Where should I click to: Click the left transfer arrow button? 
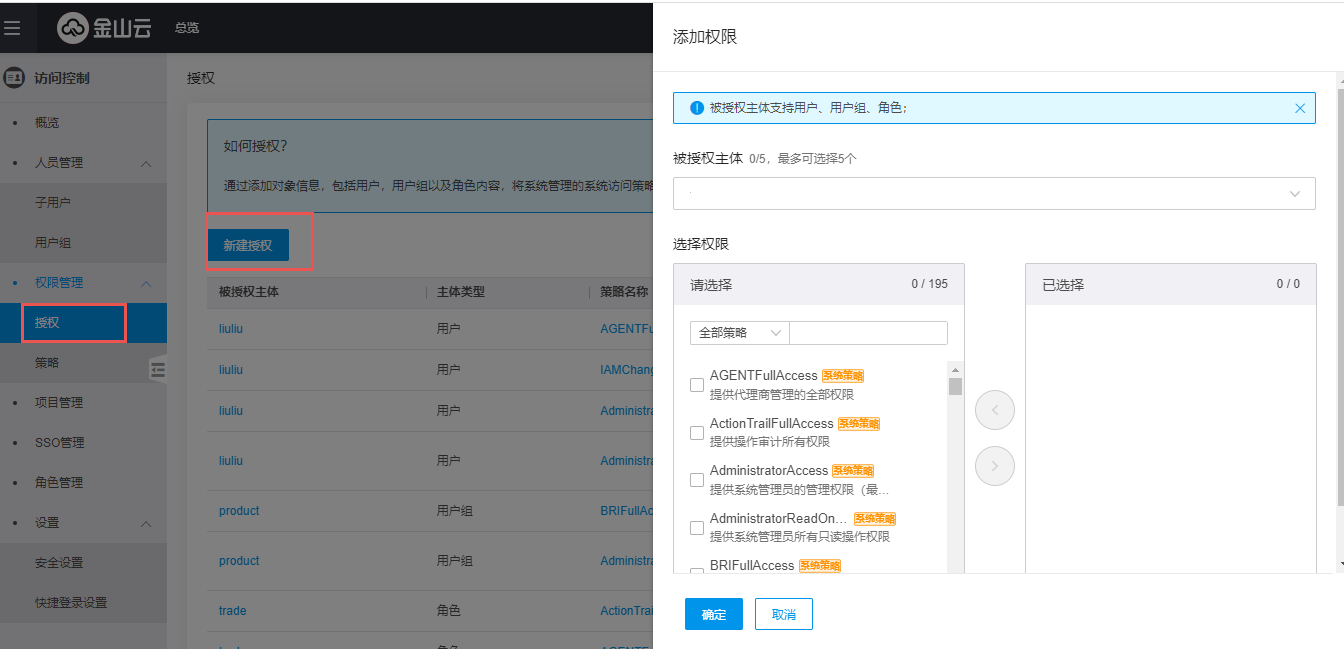pyautogui.click(x=995, y=410)
